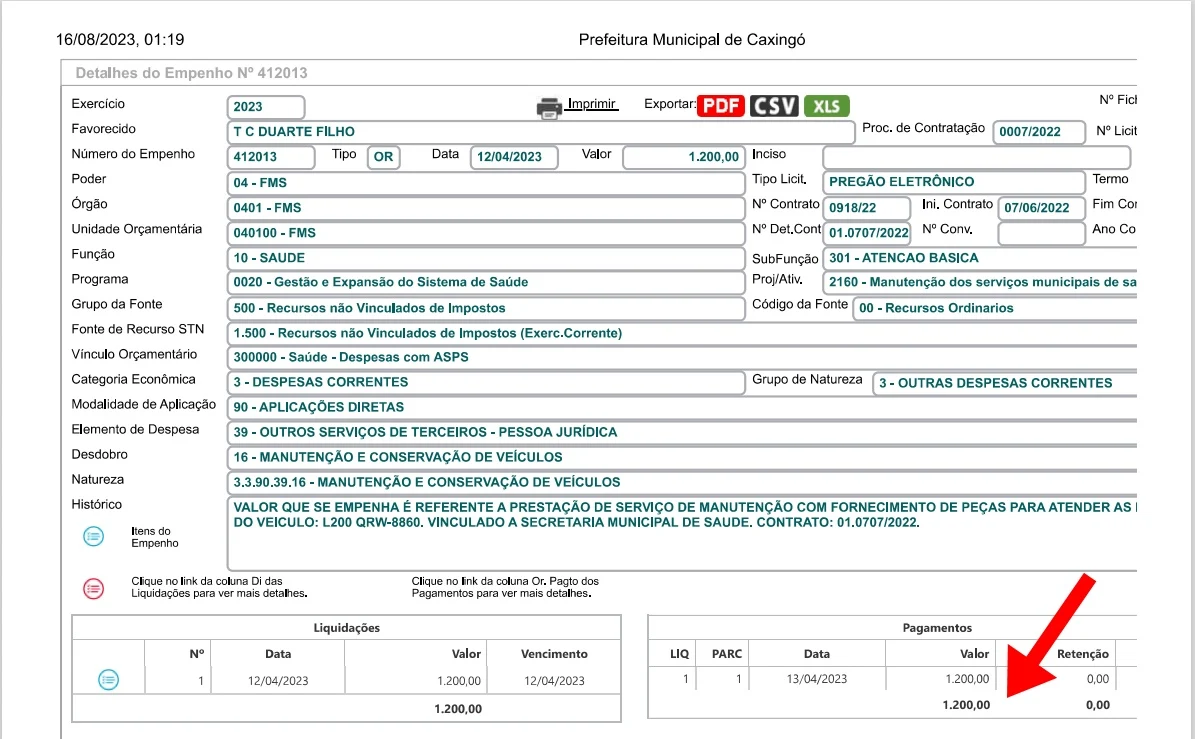Click the heading Detalhes do Empenho Nº 412013
This screenshot has width=1195, height=739.
[191, 73]
